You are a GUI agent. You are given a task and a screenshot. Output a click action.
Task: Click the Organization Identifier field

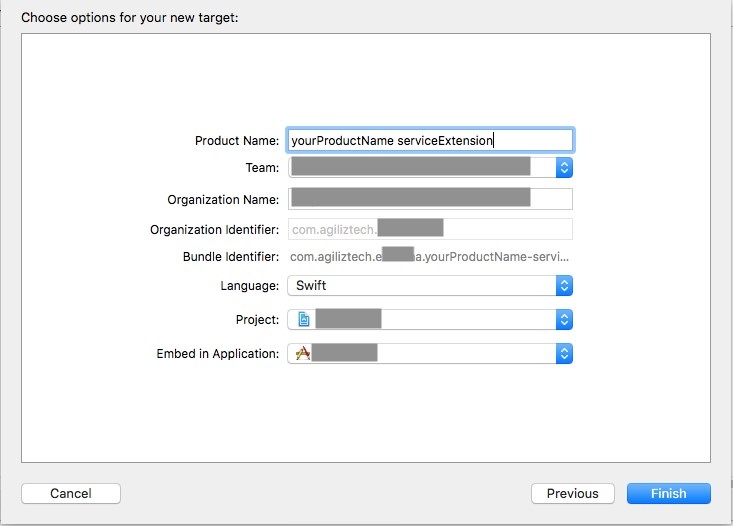point(430,229)
